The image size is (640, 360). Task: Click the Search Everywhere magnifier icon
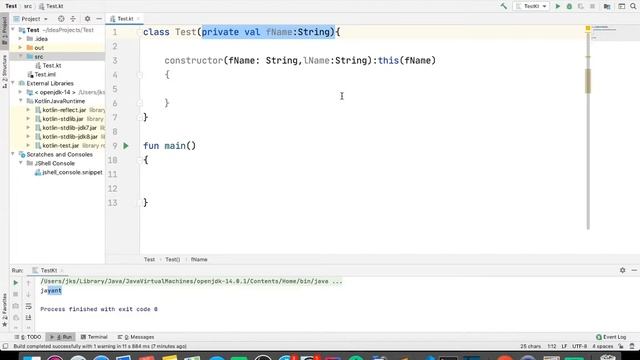pyautogui.click(x=633, y=6)
